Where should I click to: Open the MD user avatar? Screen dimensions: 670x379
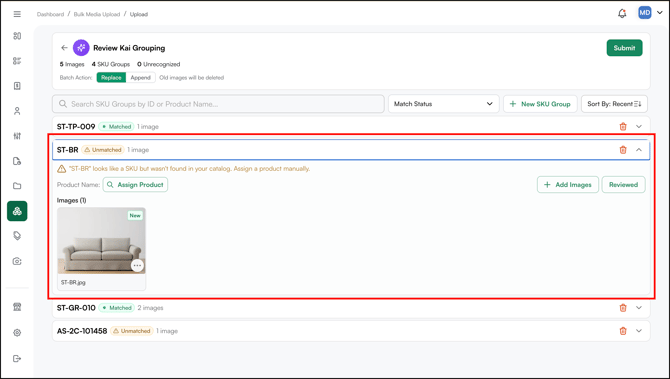click(x=644, y=13)
